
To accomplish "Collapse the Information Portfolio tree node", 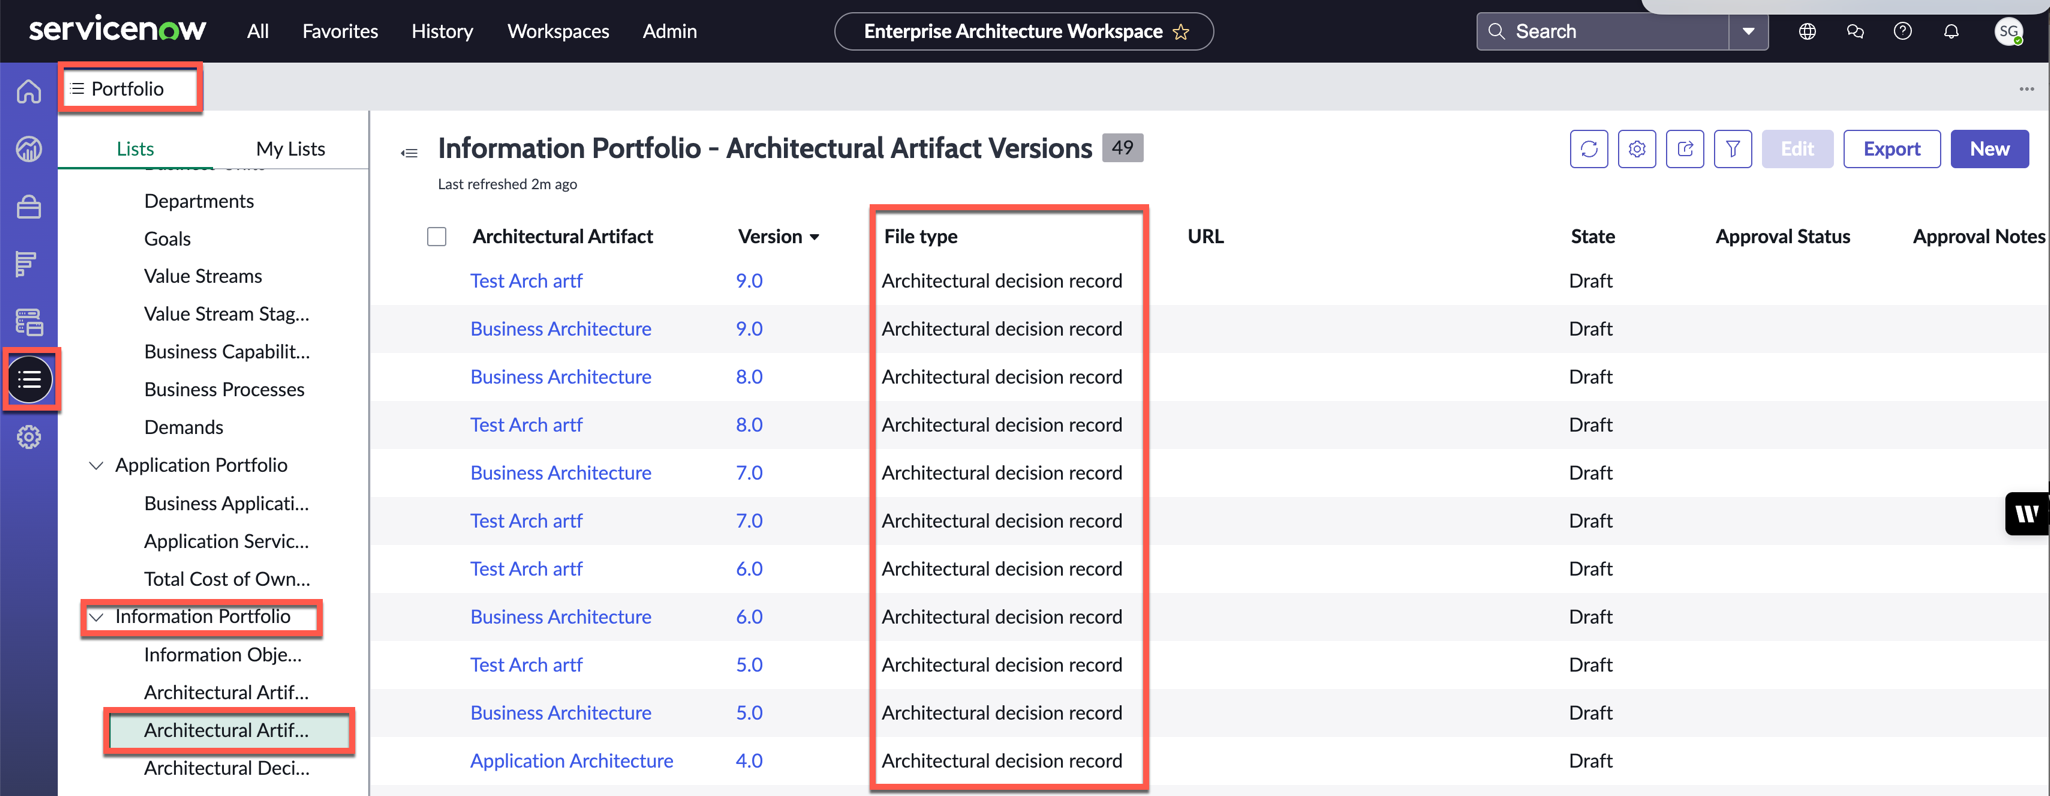I will click(96, 618).
